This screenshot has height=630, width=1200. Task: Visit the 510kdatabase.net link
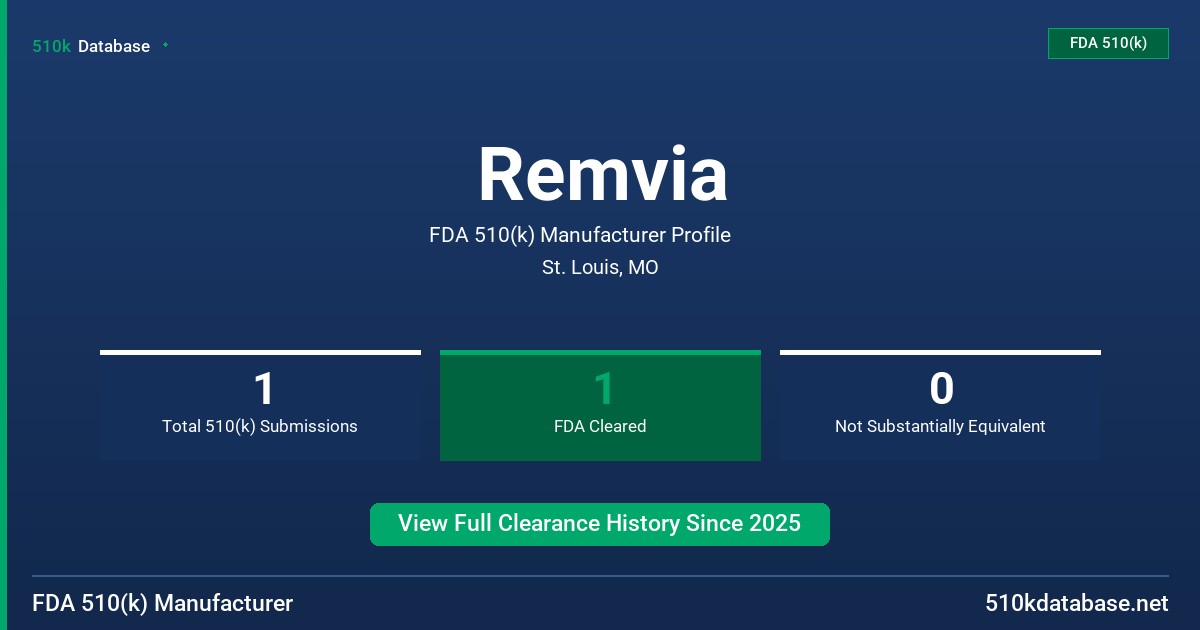click(1077, 603)
